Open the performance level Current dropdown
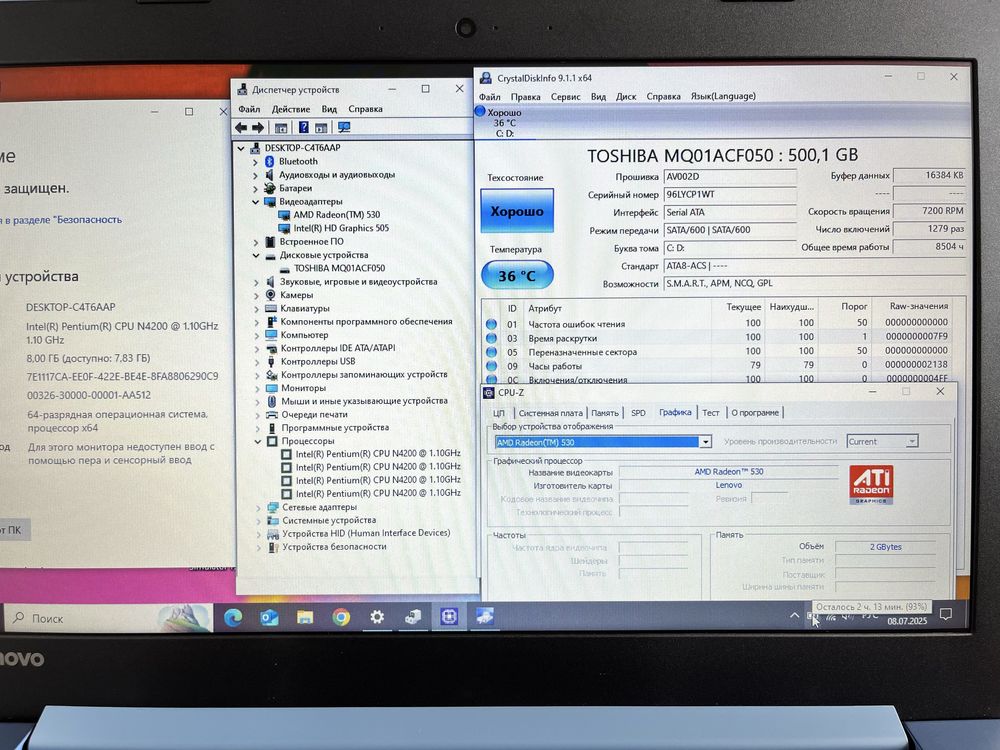 [912, 441]
